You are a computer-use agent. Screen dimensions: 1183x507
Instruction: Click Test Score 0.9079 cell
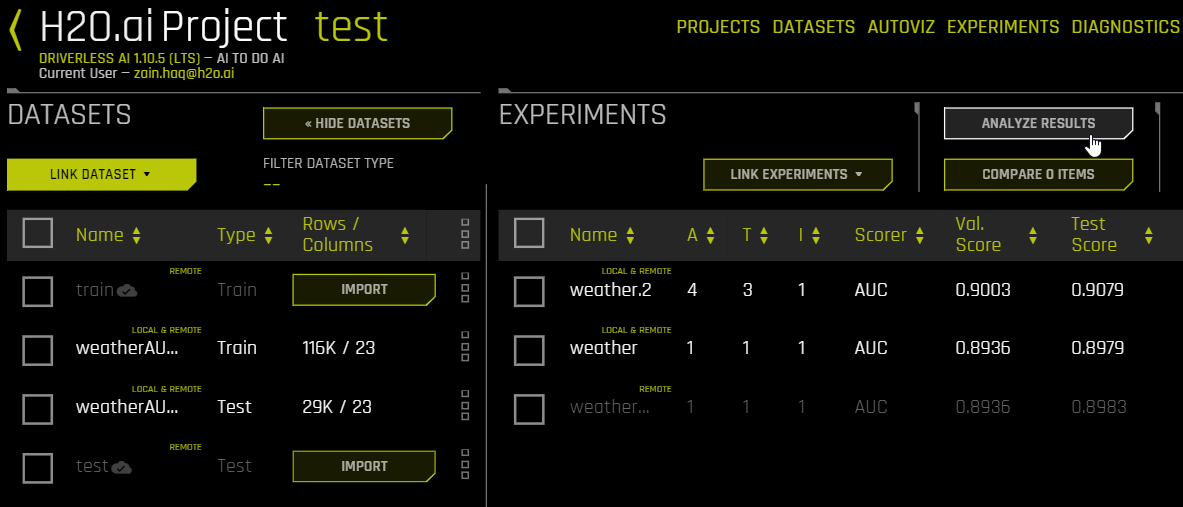[x=1098, y=290]
